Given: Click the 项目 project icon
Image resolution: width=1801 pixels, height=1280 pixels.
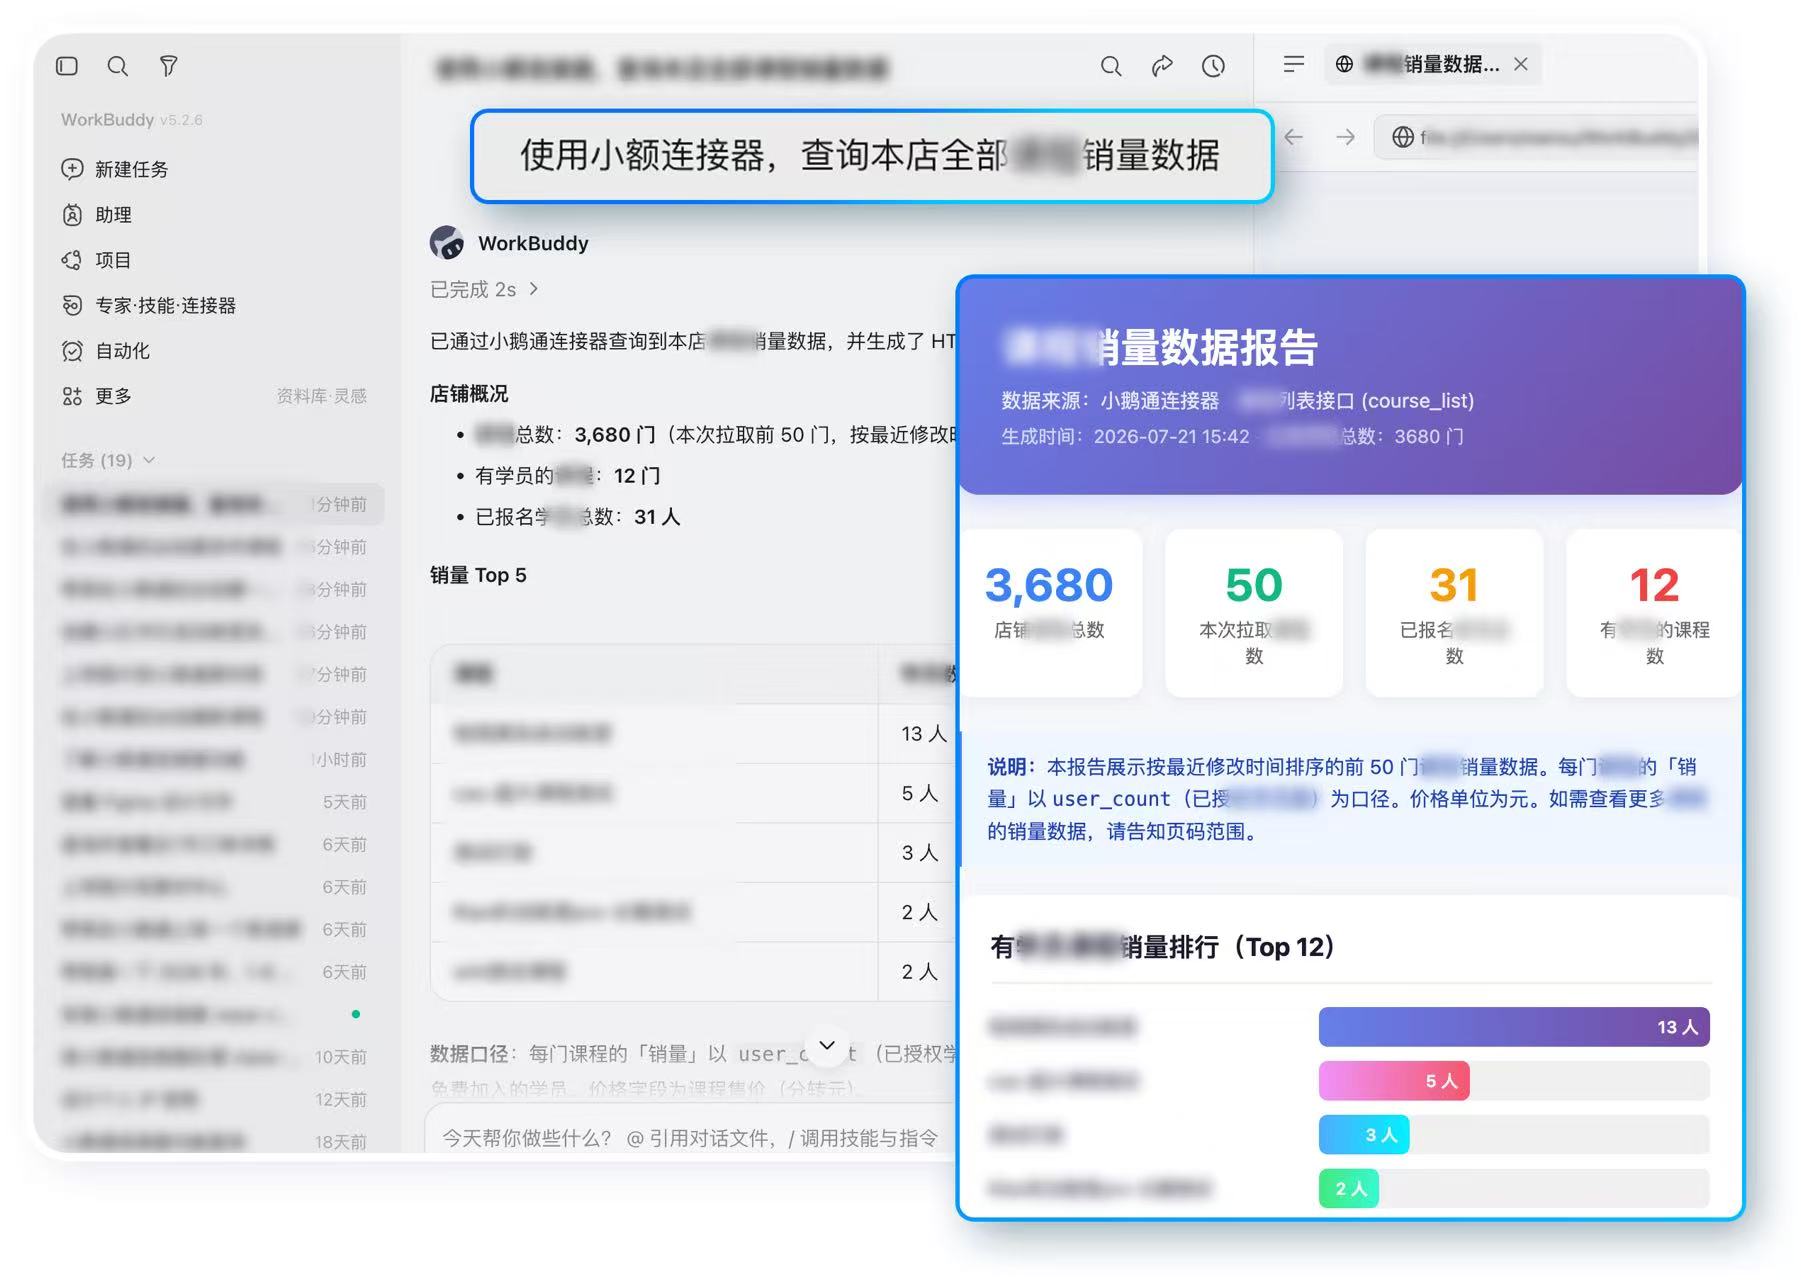Looking at the screenshot, I should (x=72, y=260).
